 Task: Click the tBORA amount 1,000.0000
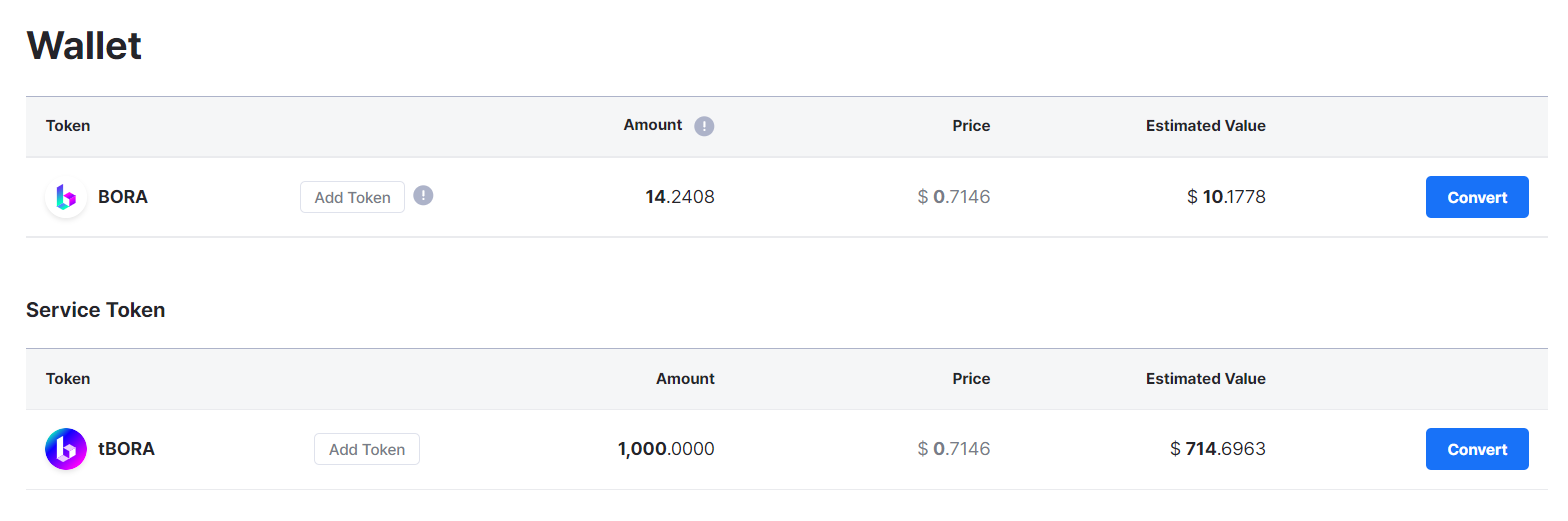tap(666, 449)
